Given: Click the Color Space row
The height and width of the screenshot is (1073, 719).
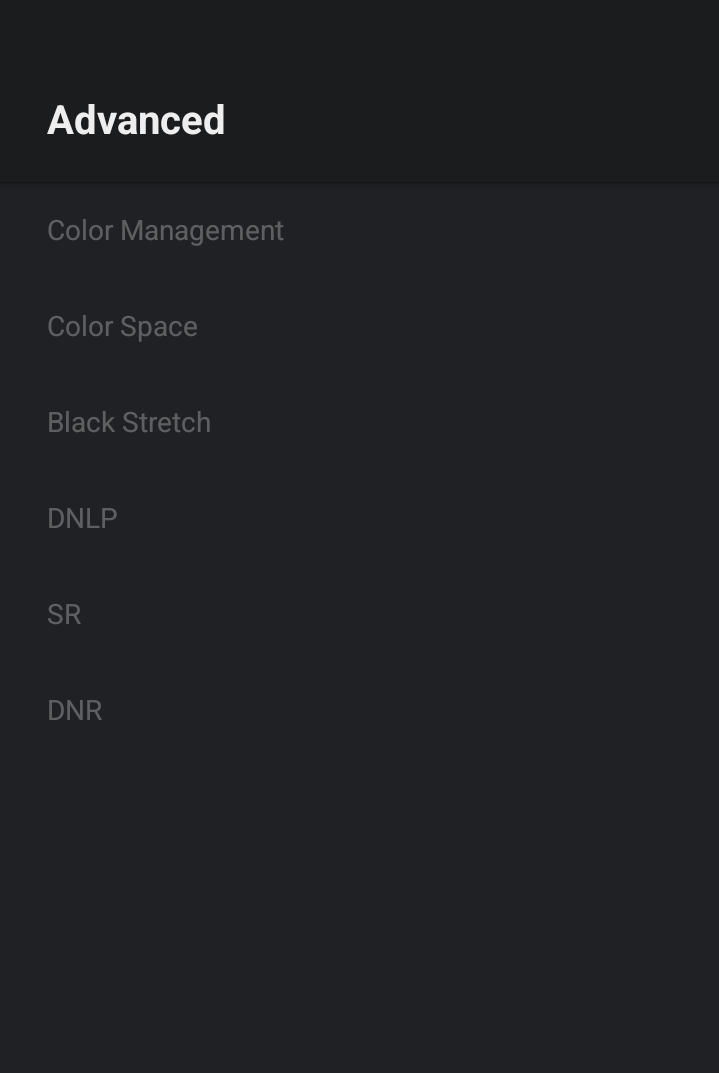Looking at the screenshot, I should pos(122,327).
